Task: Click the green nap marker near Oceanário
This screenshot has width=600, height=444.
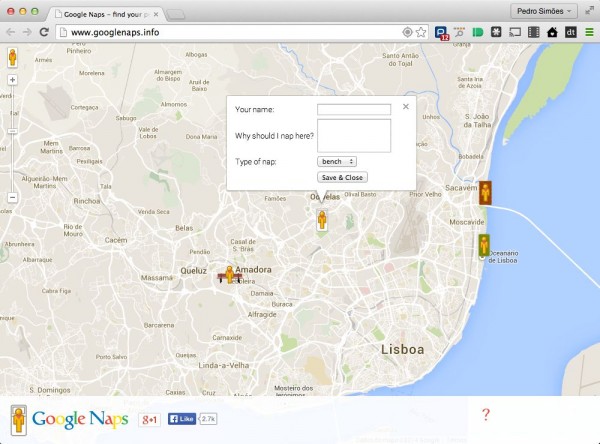Action: (484, 245)
